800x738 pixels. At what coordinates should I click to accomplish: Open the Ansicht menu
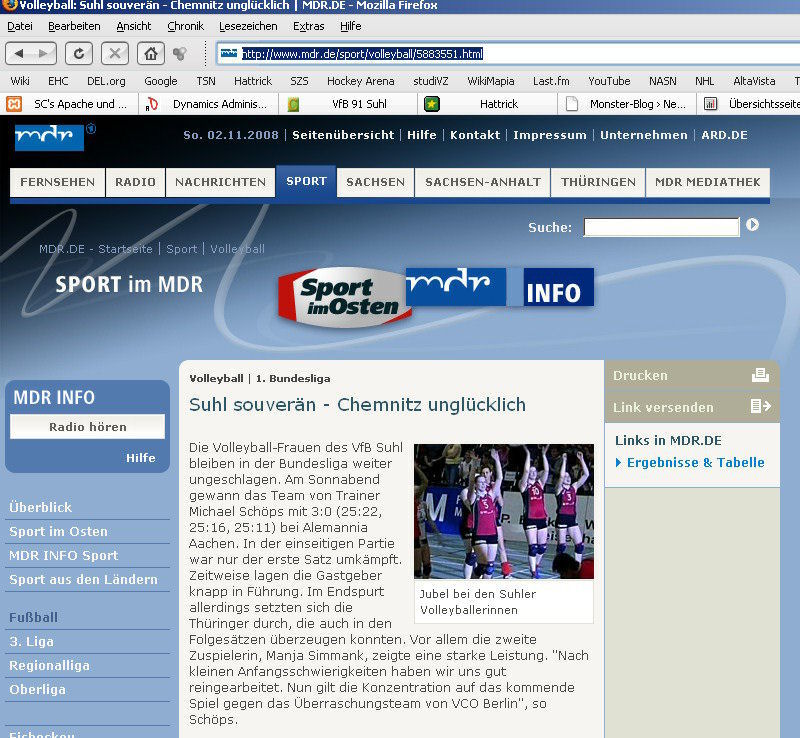pos(134,26)
